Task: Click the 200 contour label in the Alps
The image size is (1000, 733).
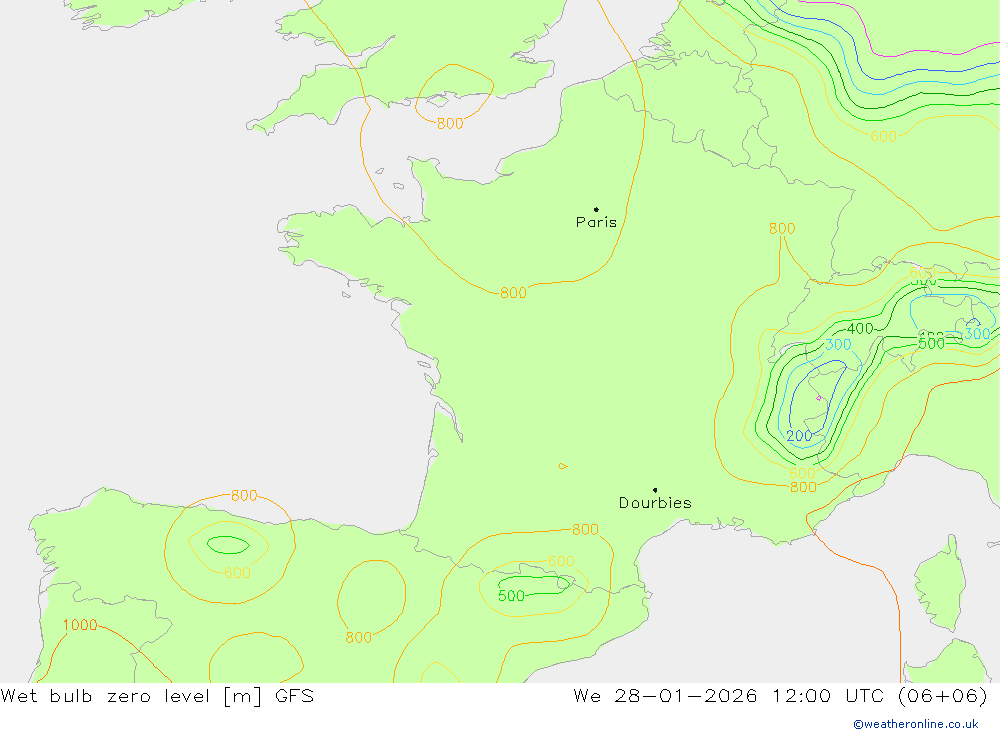Action: (x=799, y=436)
